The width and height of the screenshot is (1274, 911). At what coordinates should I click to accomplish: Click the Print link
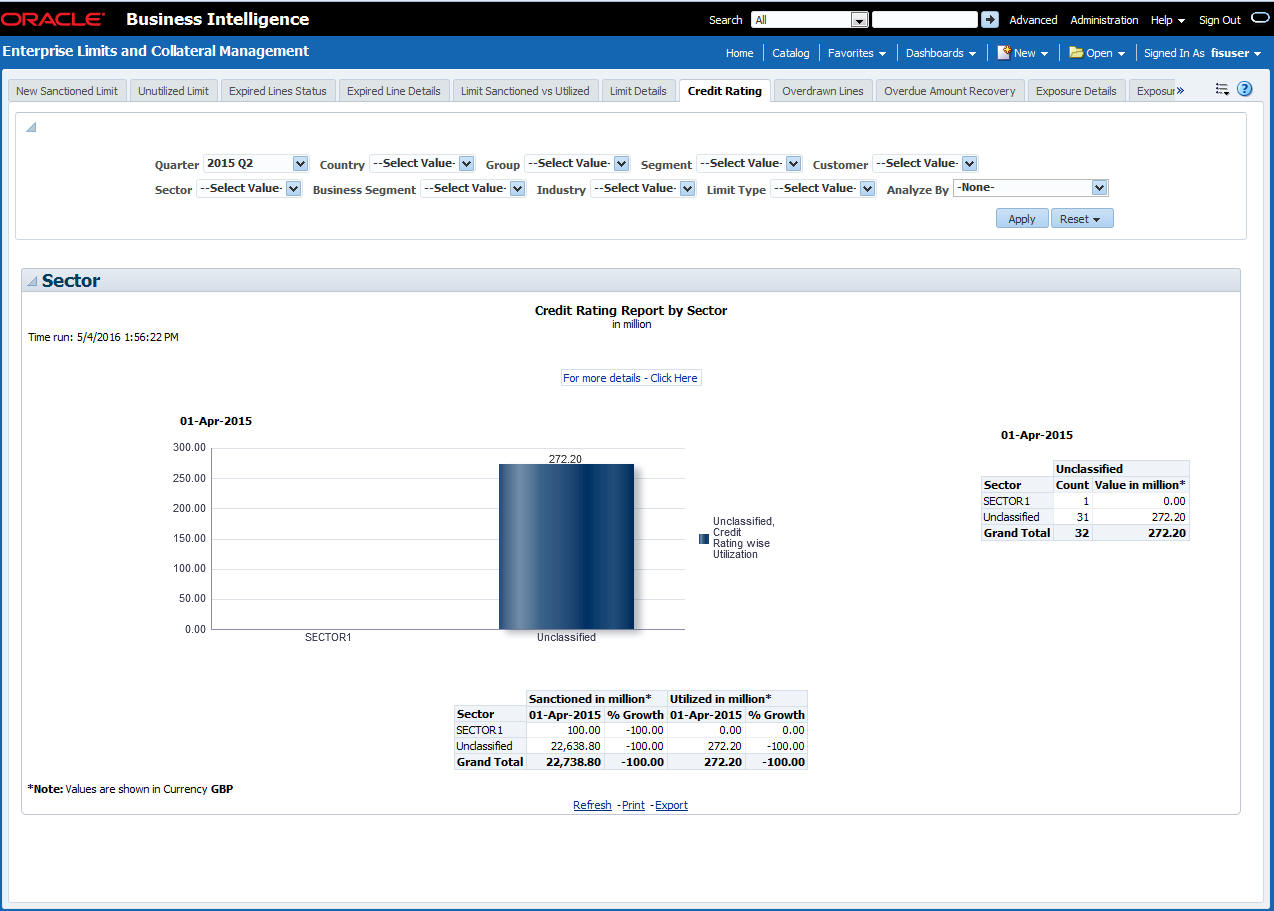[633, 805]
